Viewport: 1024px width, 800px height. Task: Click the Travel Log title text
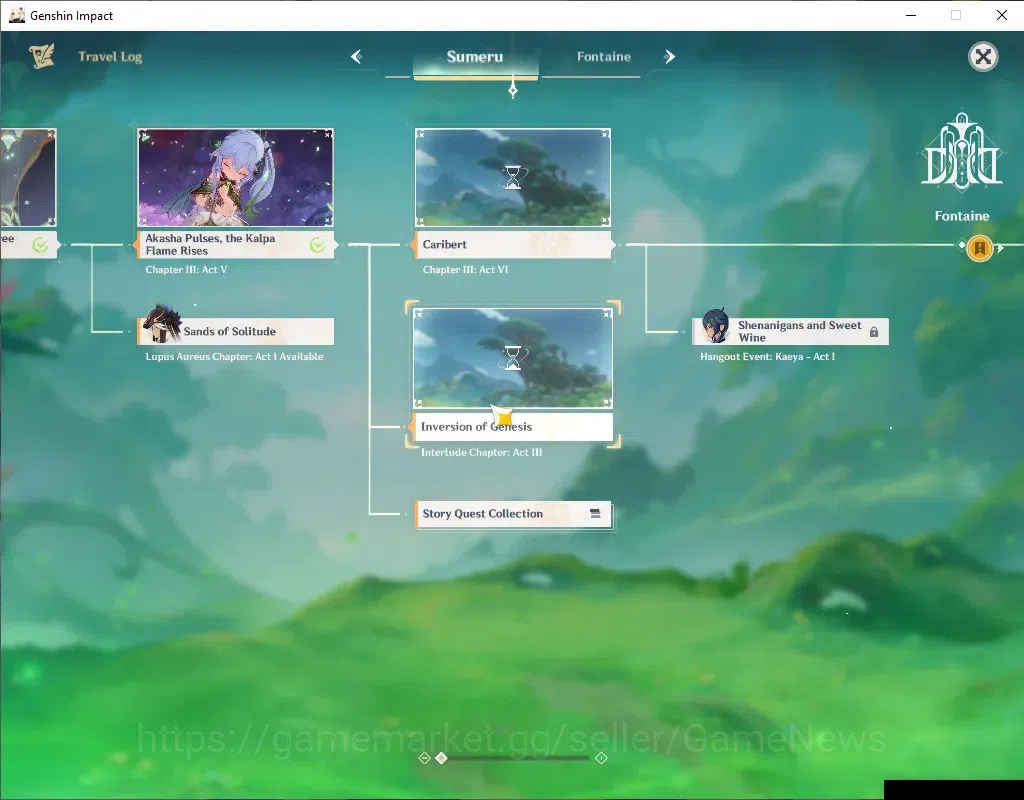(x=110, y=57)
